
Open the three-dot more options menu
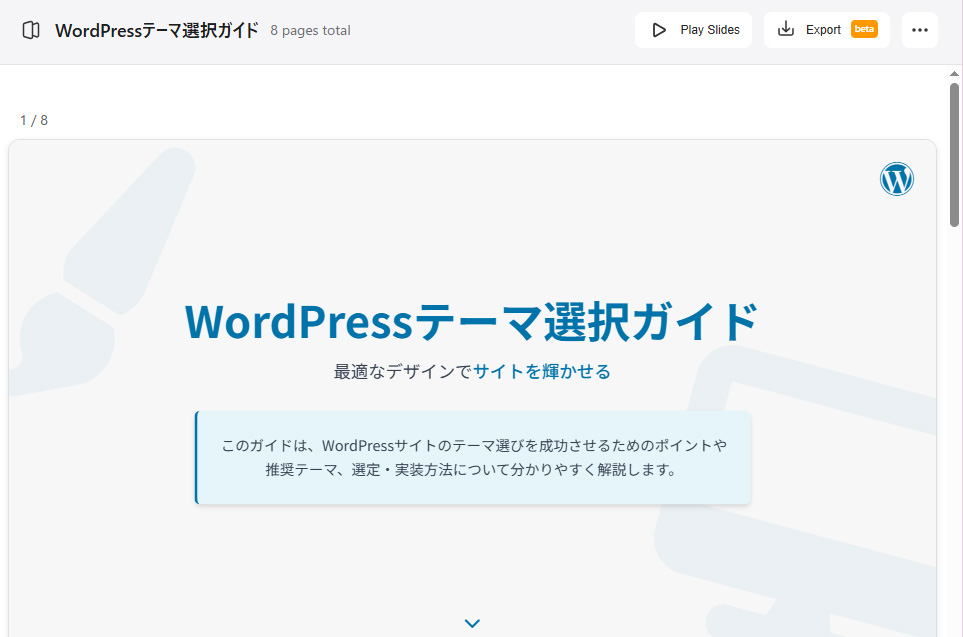pos(919,29)
